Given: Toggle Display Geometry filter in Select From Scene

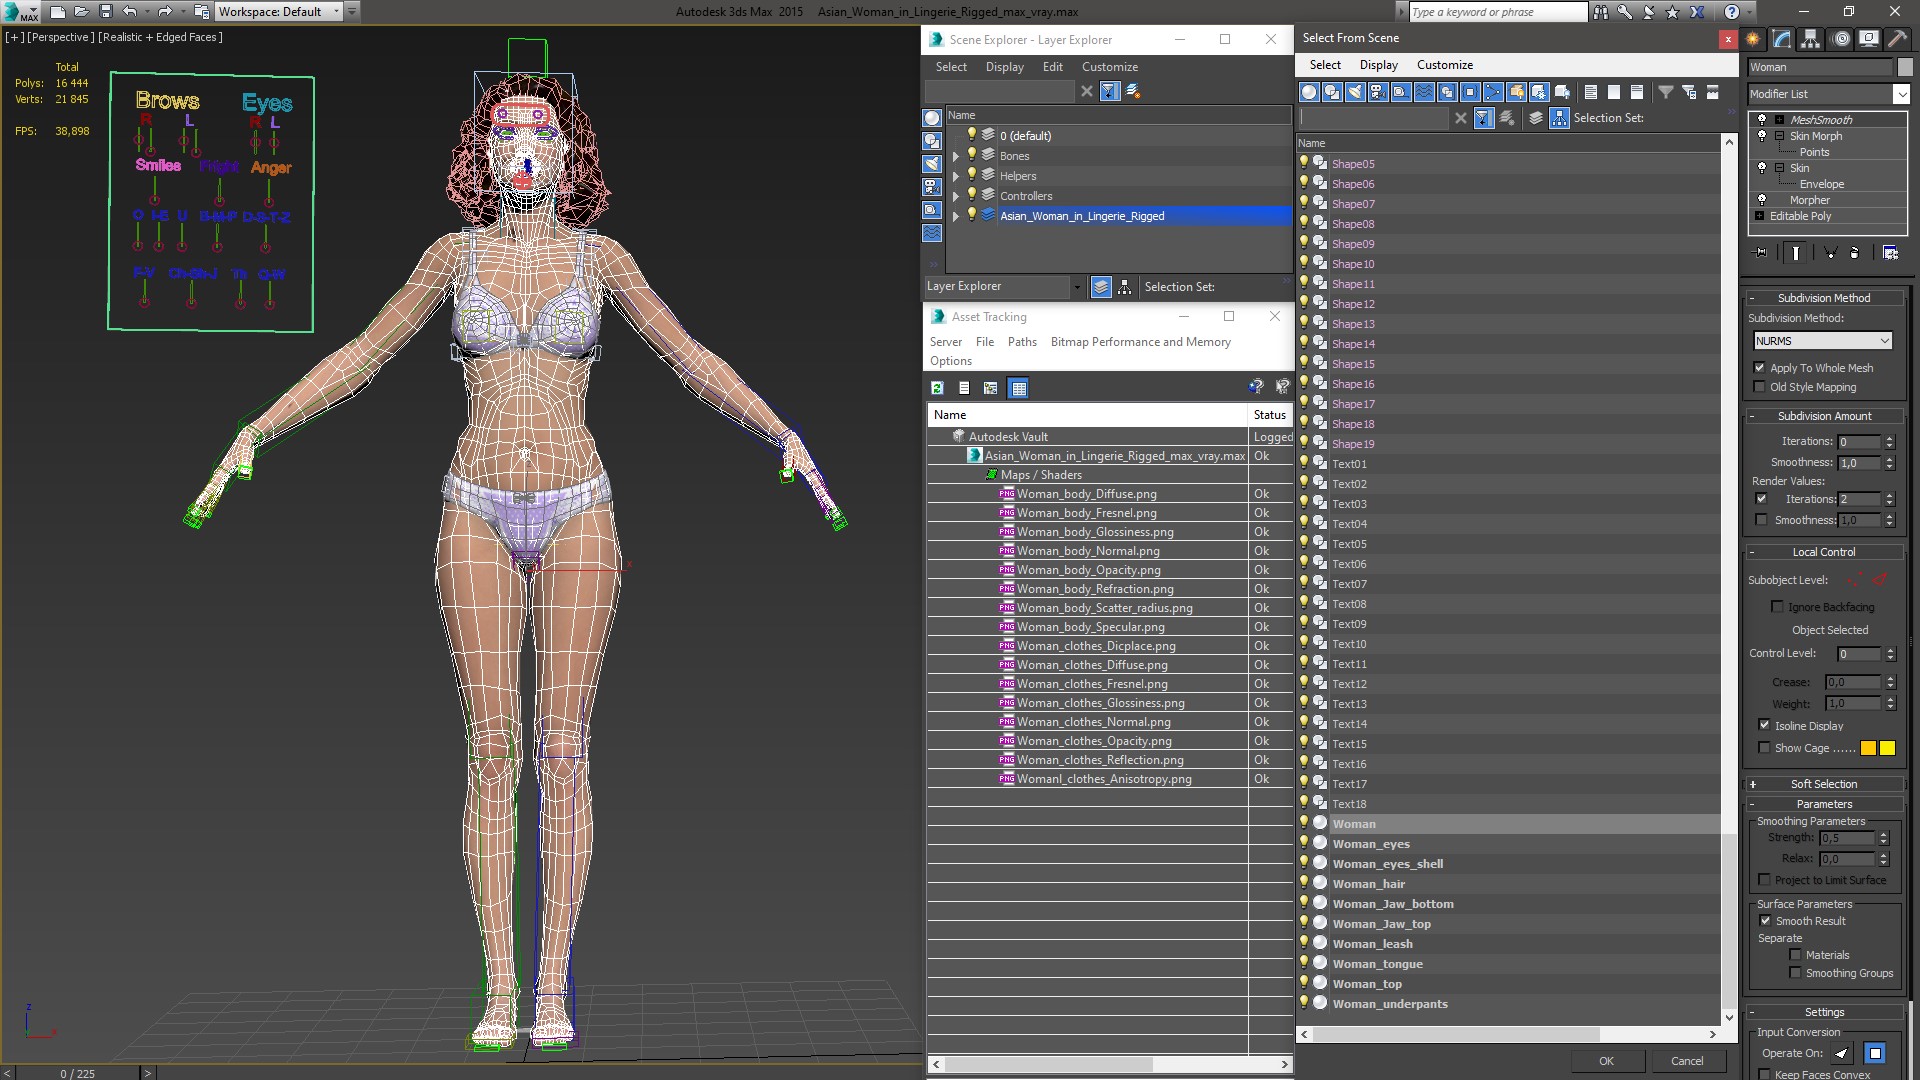Looking at the screenshot, I should point(1309,92).
